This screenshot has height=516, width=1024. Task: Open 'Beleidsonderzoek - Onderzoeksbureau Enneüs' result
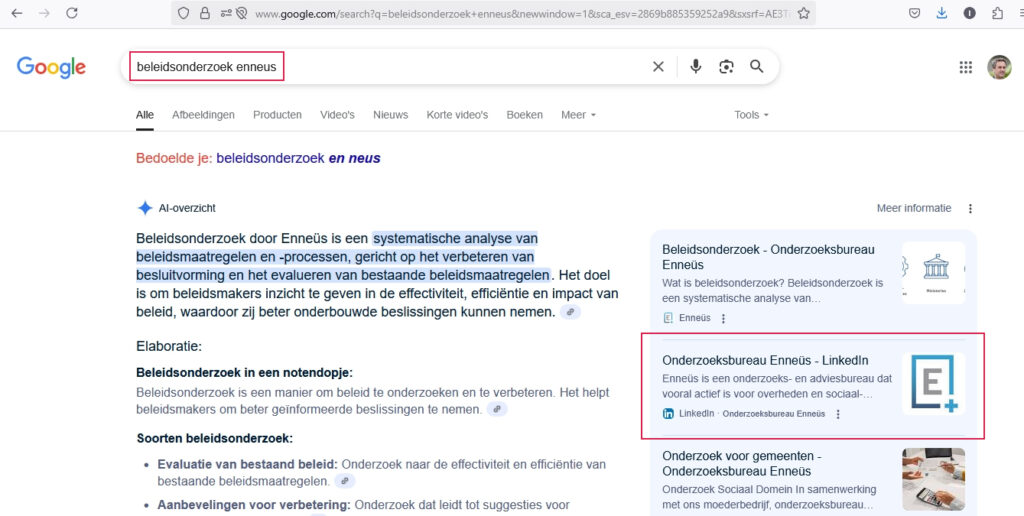[768, 257]
